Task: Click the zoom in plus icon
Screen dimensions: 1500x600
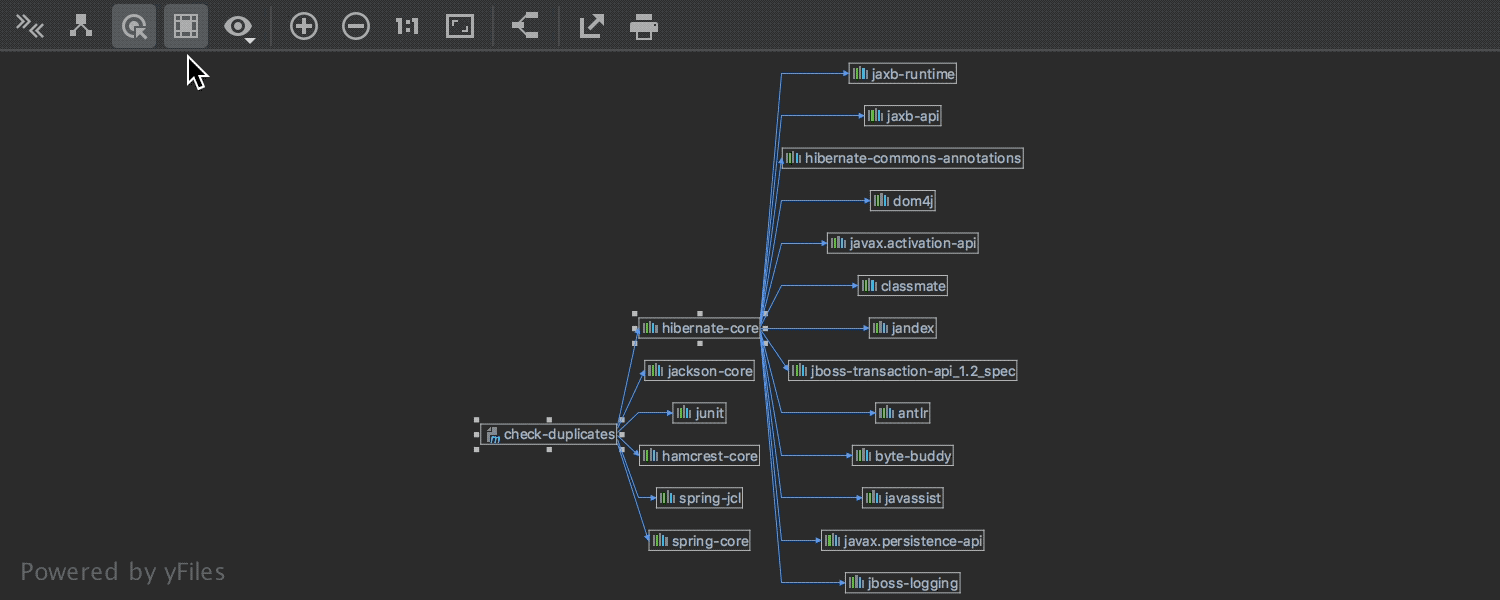Action: pyautogui.click(x=304, y=27)
